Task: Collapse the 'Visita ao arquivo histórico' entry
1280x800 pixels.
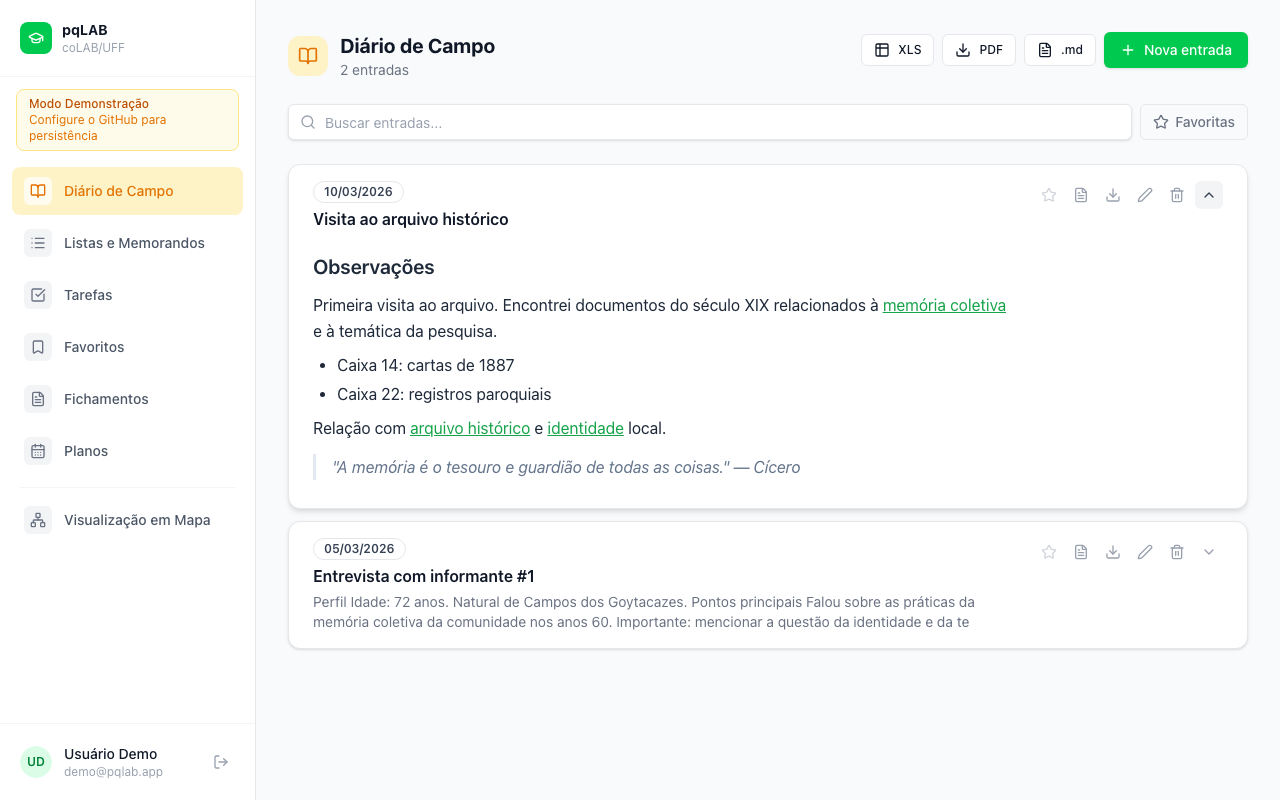Action: pyautogui.click(x=1209, y=195)
